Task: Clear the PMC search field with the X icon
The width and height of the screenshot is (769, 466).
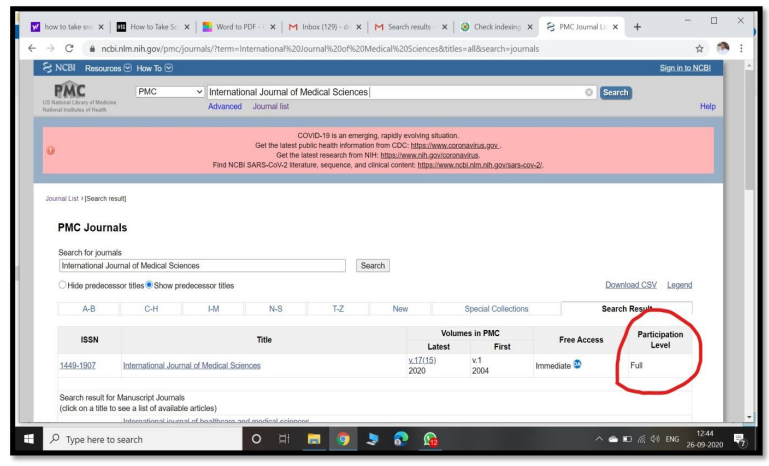Action: (589, 92)
